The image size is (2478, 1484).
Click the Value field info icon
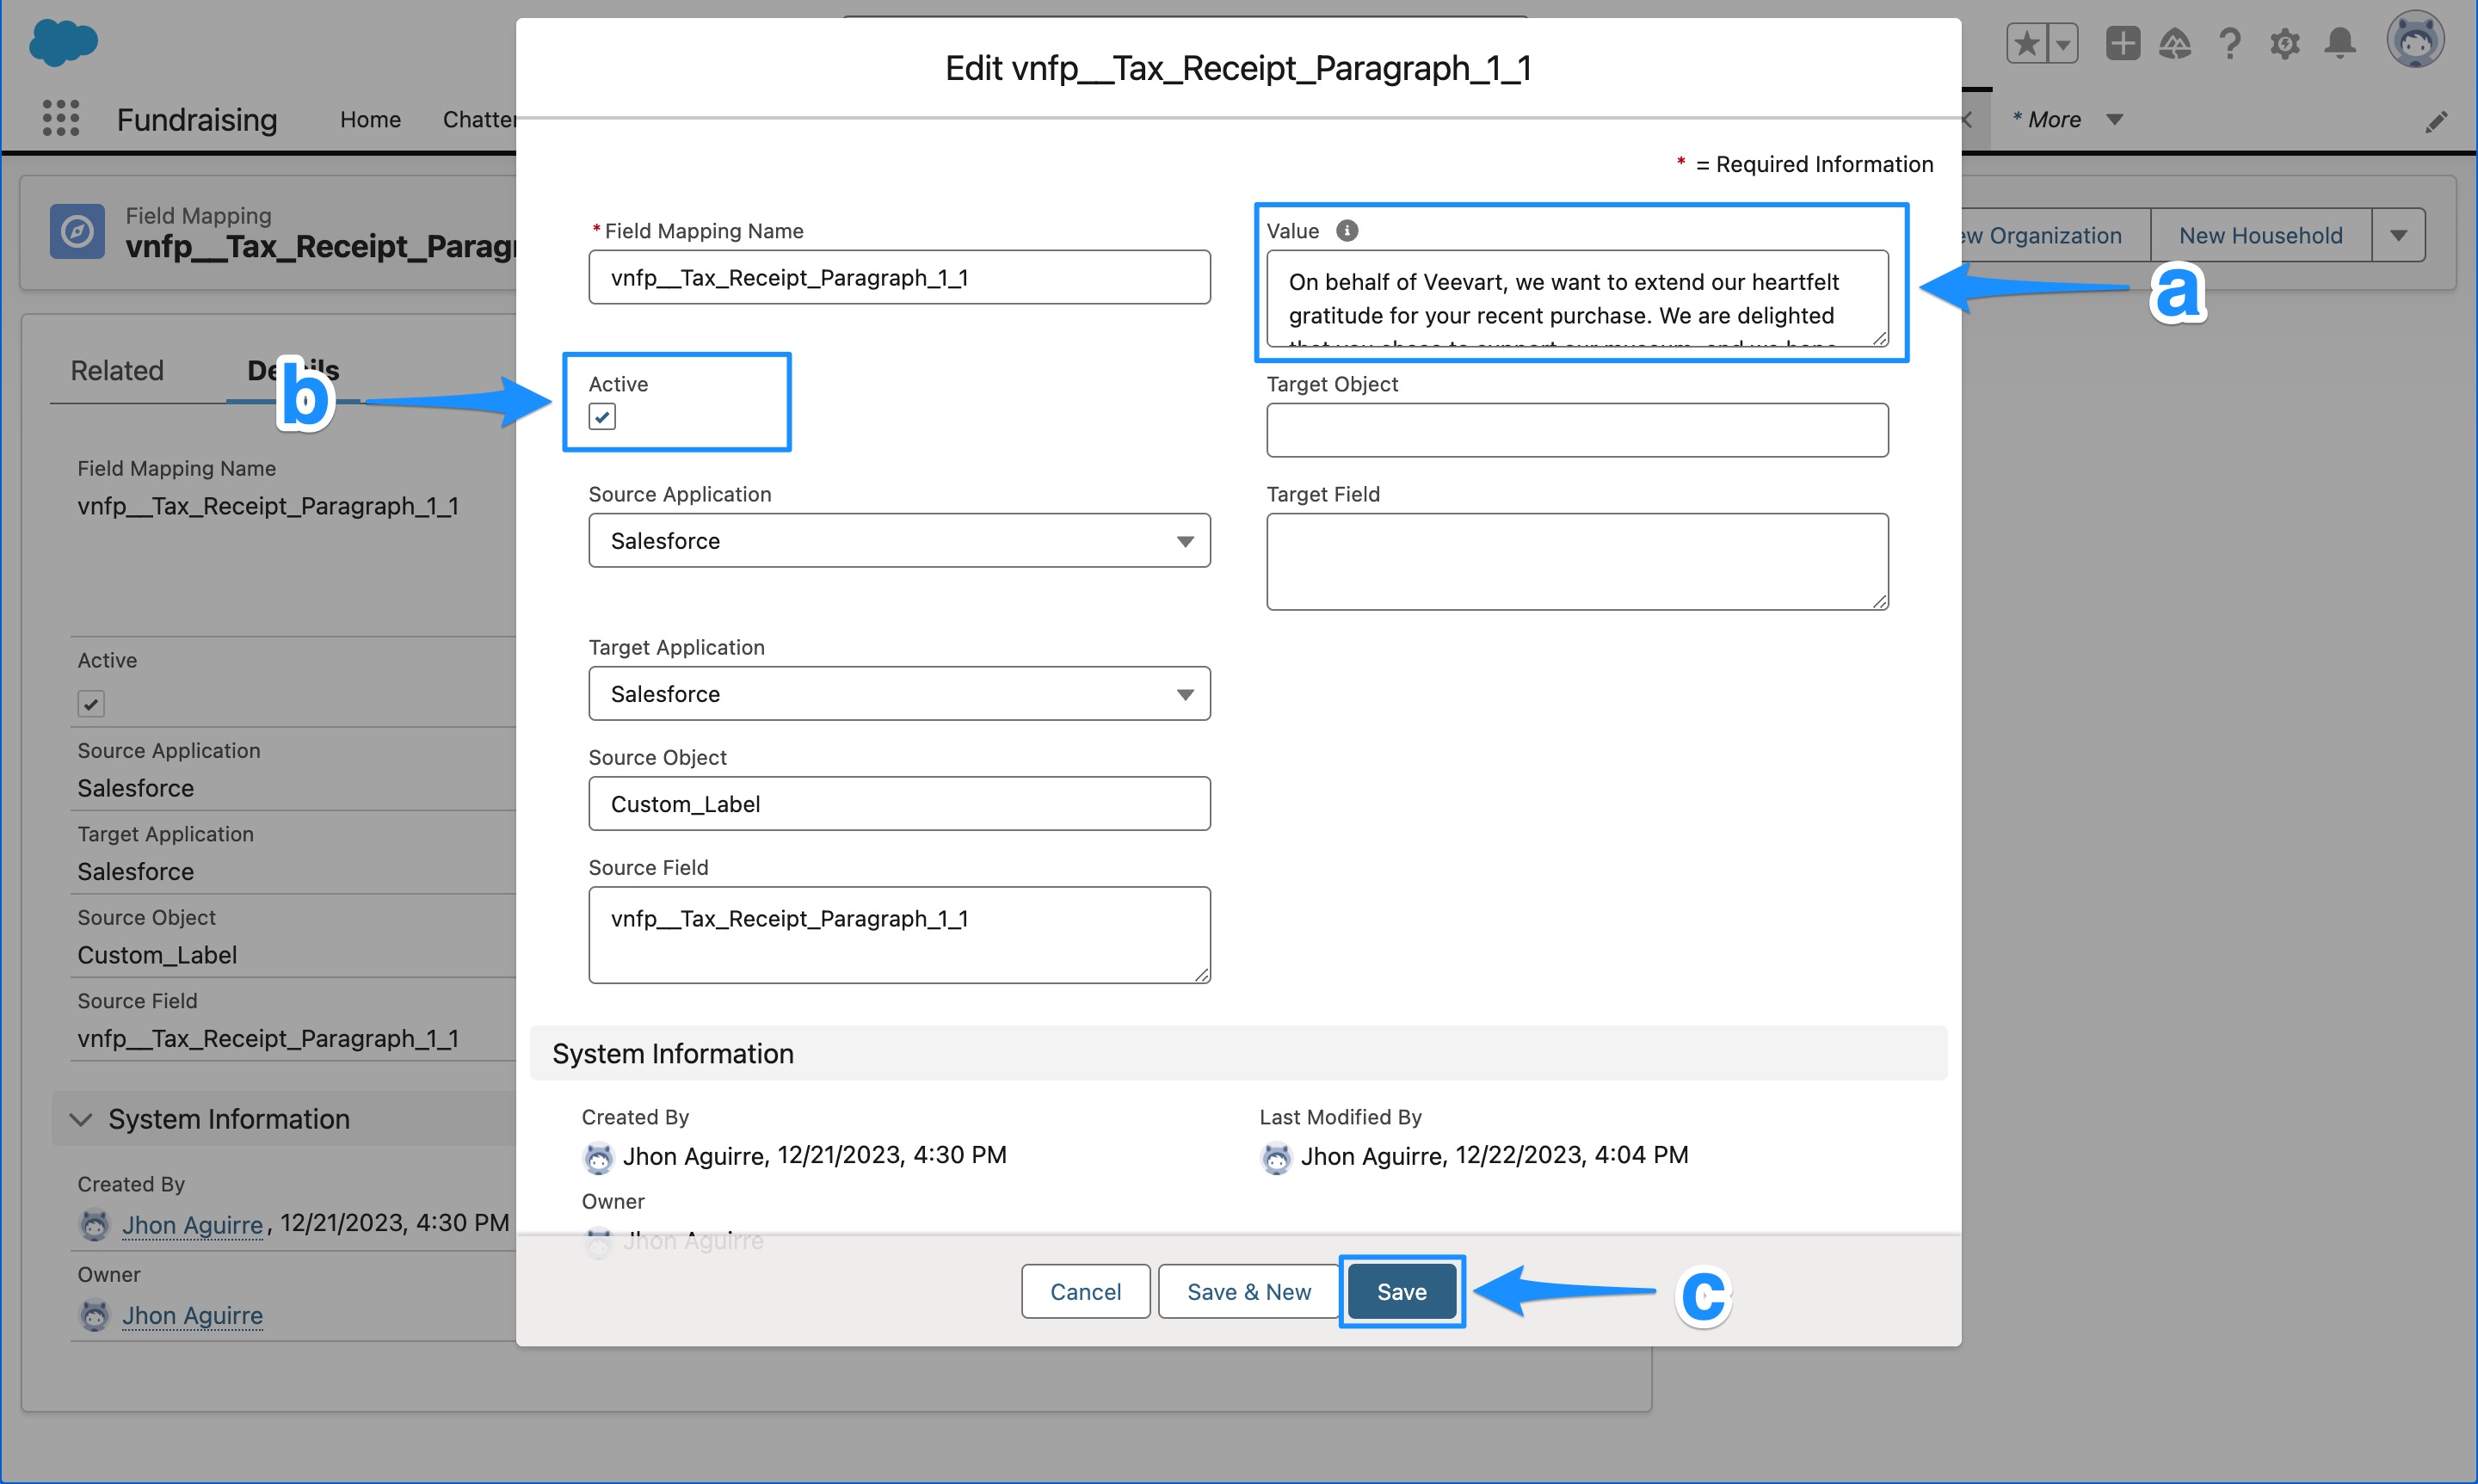click(x=1346, y=230)
